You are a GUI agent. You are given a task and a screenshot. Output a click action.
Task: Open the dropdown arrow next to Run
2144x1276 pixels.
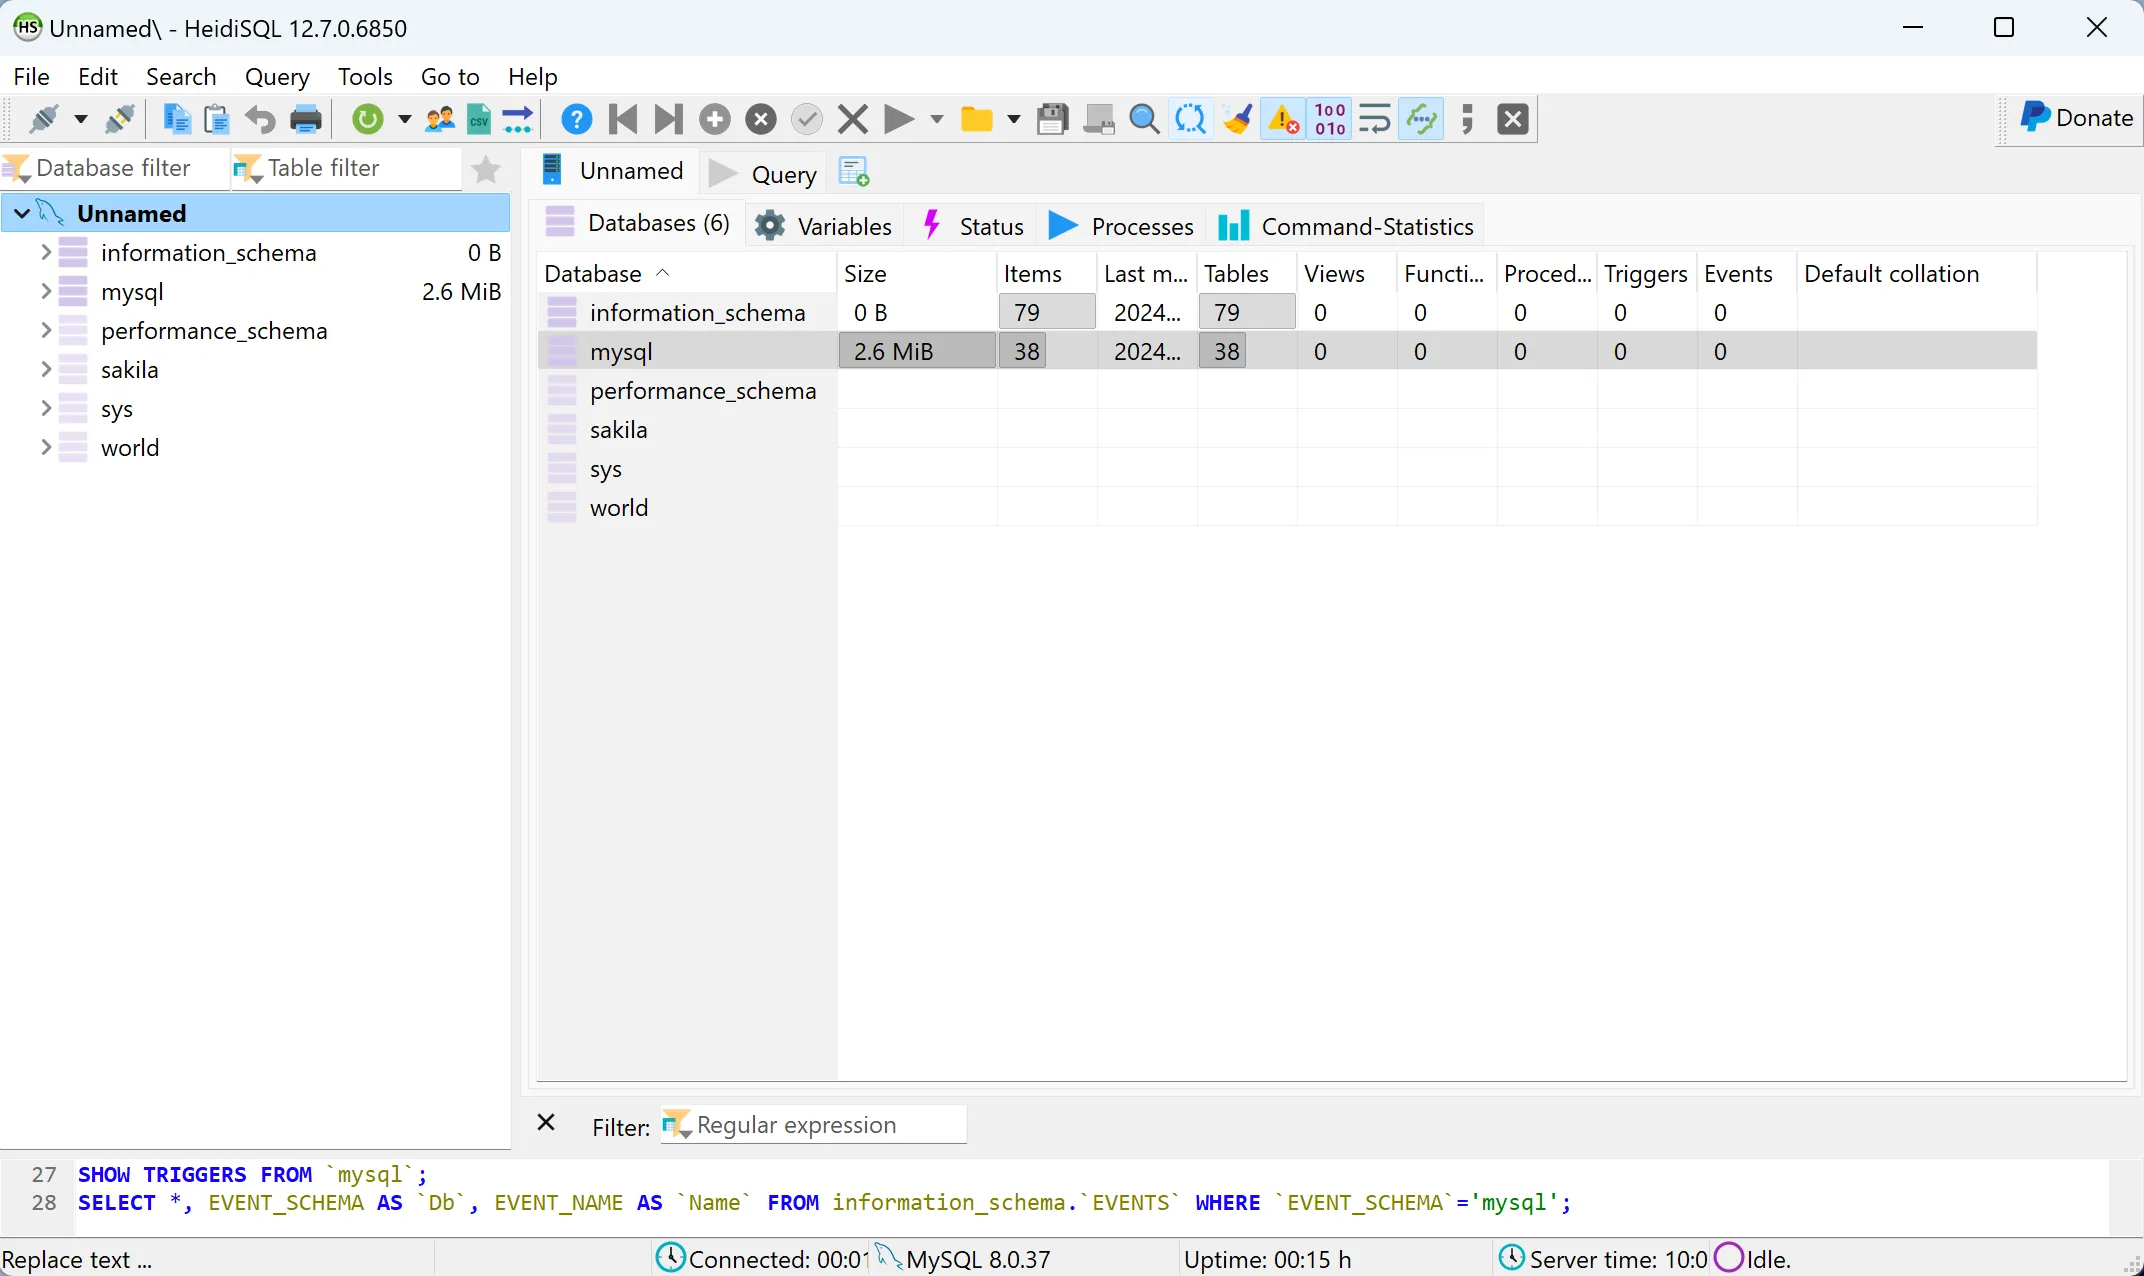coord(937,120)
